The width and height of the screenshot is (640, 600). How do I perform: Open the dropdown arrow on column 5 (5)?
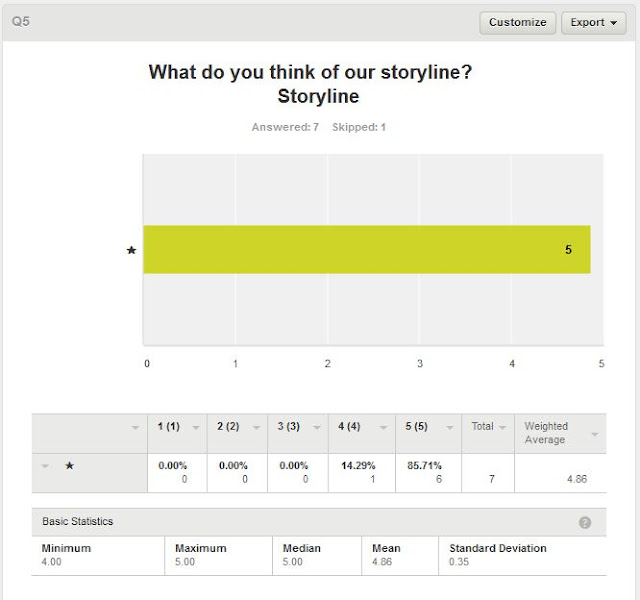click(x=450, y=427)
